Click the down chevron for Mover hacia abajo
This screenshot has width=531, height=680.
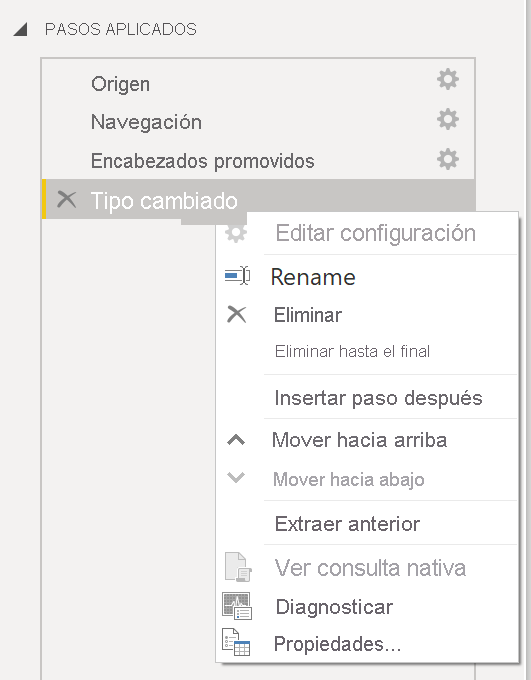tap(236, 478)
